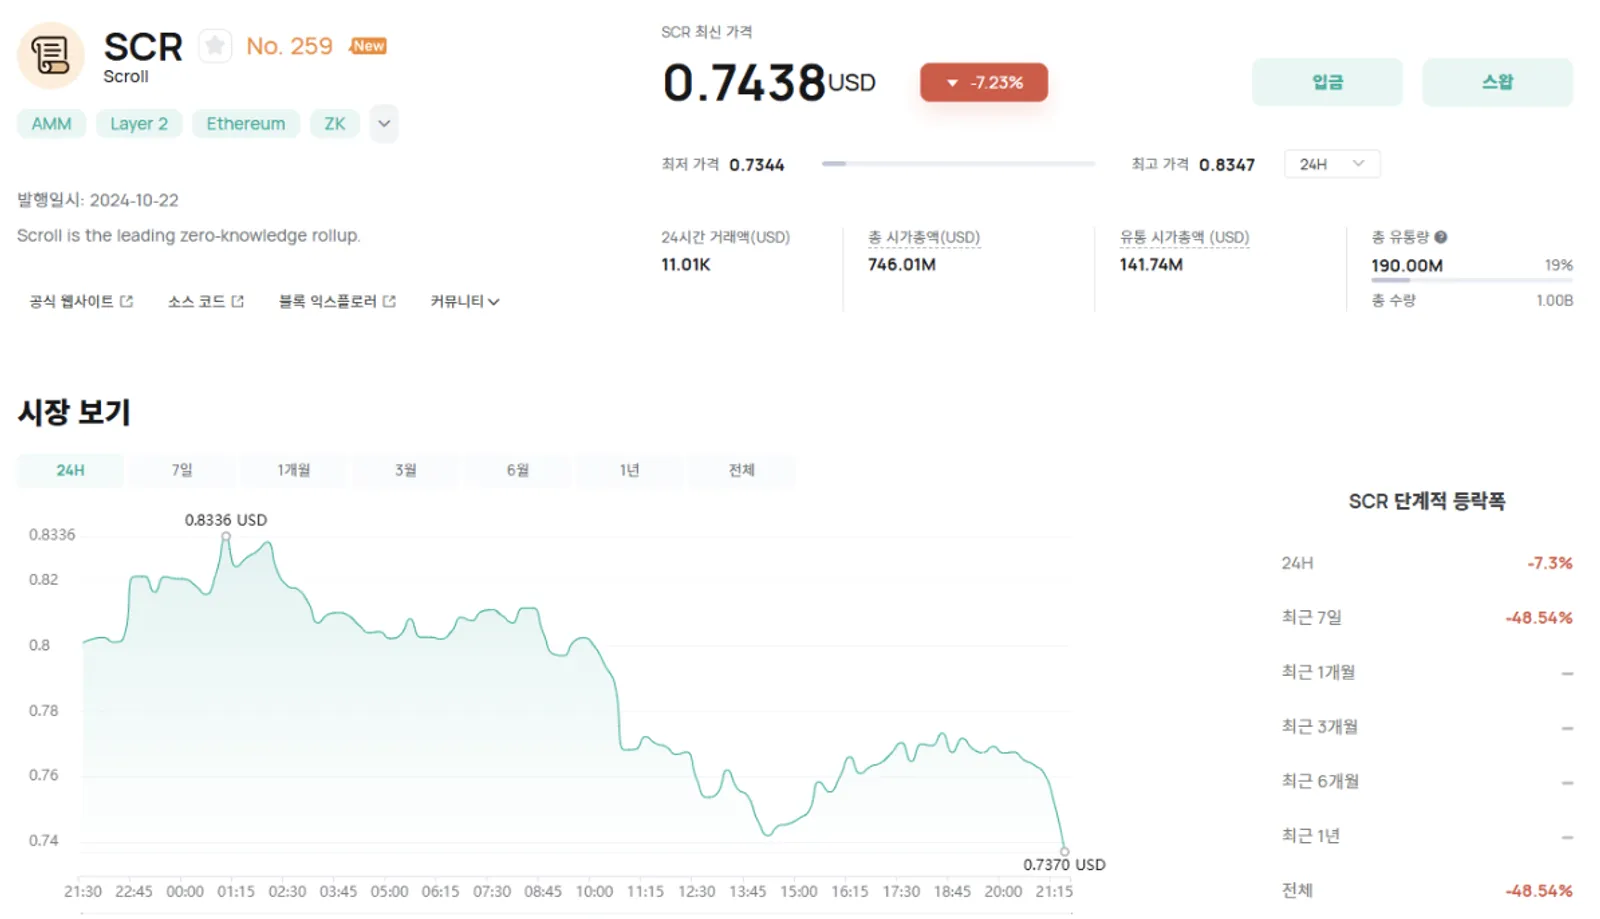Select the Ethereum tag
Screen dimensions: 1600x919
[246, 124]
